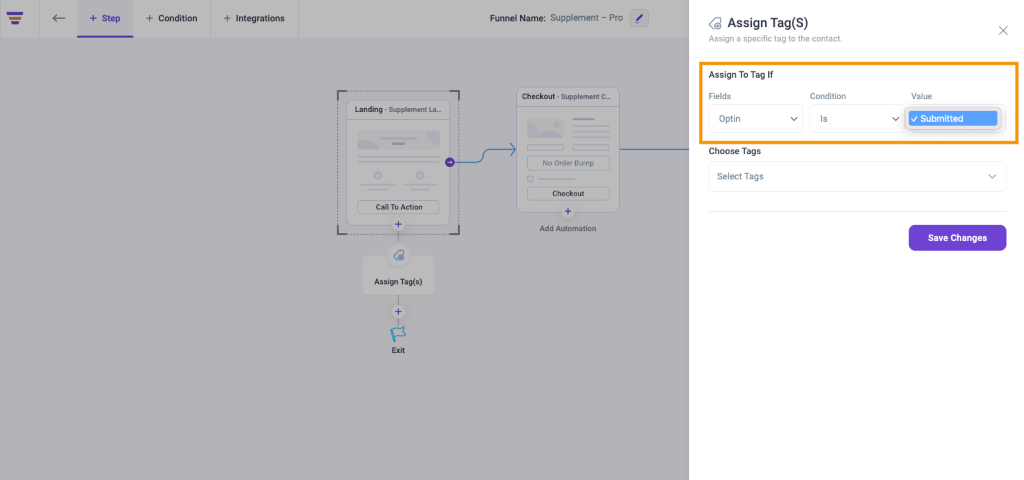Open the Condition tab

172,18
